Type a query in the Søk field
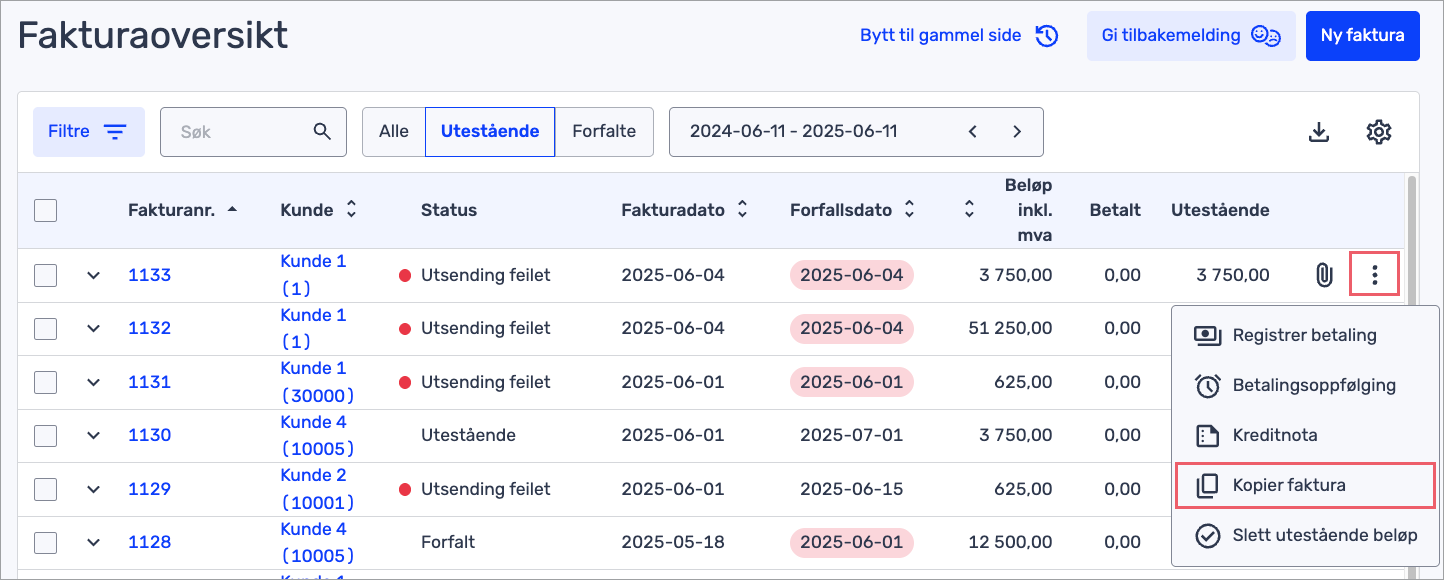 coord(240,131)
